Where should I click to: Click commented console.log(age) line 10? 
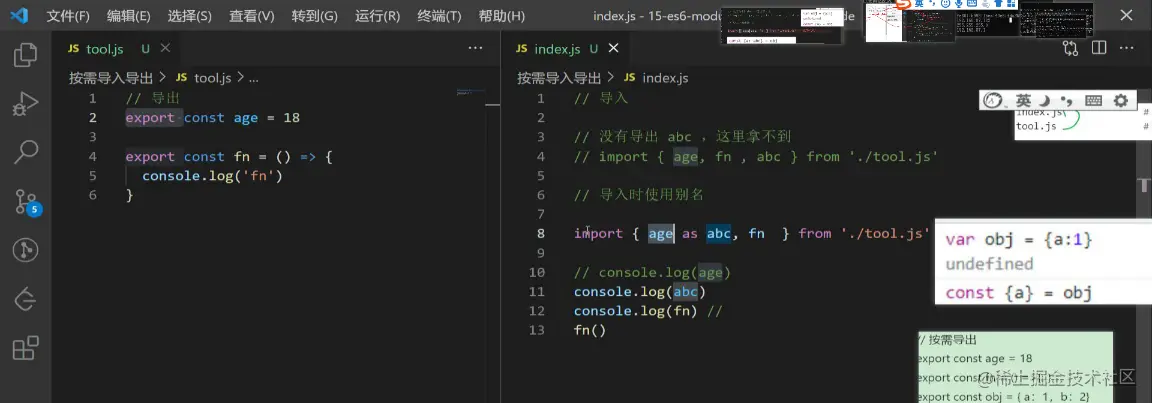click(652, 272)
